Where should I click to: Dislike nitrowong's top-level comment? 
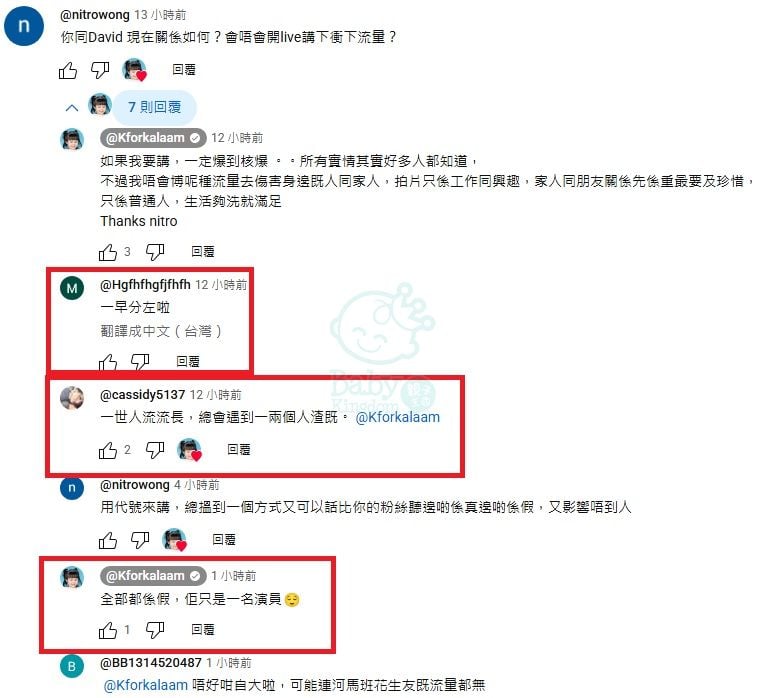point(101,71)
